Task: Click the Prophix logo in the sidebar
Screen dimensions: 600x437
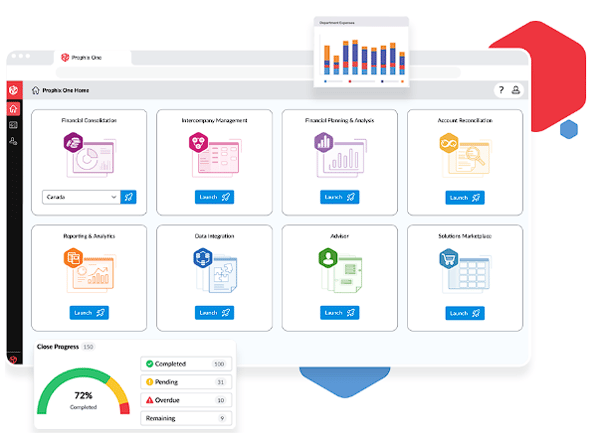Action: click(14, 89)
